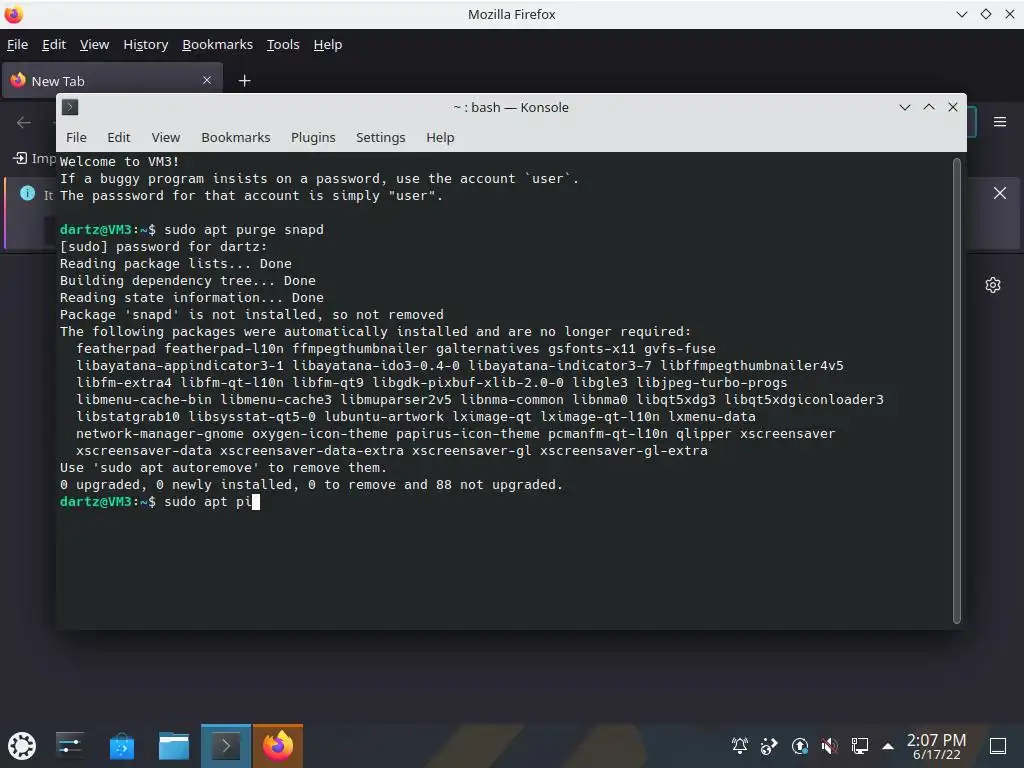Open Dolphin file manager from taskbar
Image resolution: width=1024 pixels, height=768 pixels.
pos(174,746)
